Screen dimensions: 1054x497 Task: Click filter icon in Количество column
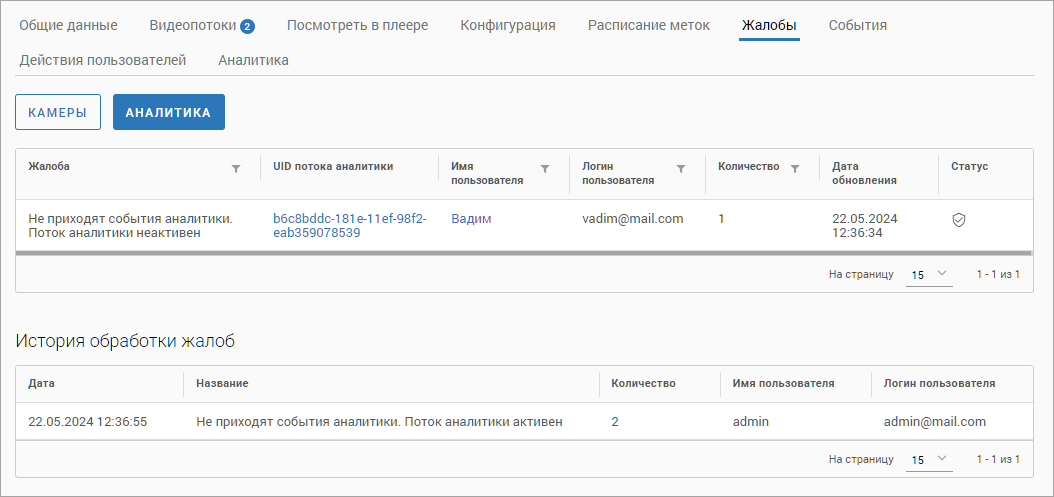(x=795, y=169)
